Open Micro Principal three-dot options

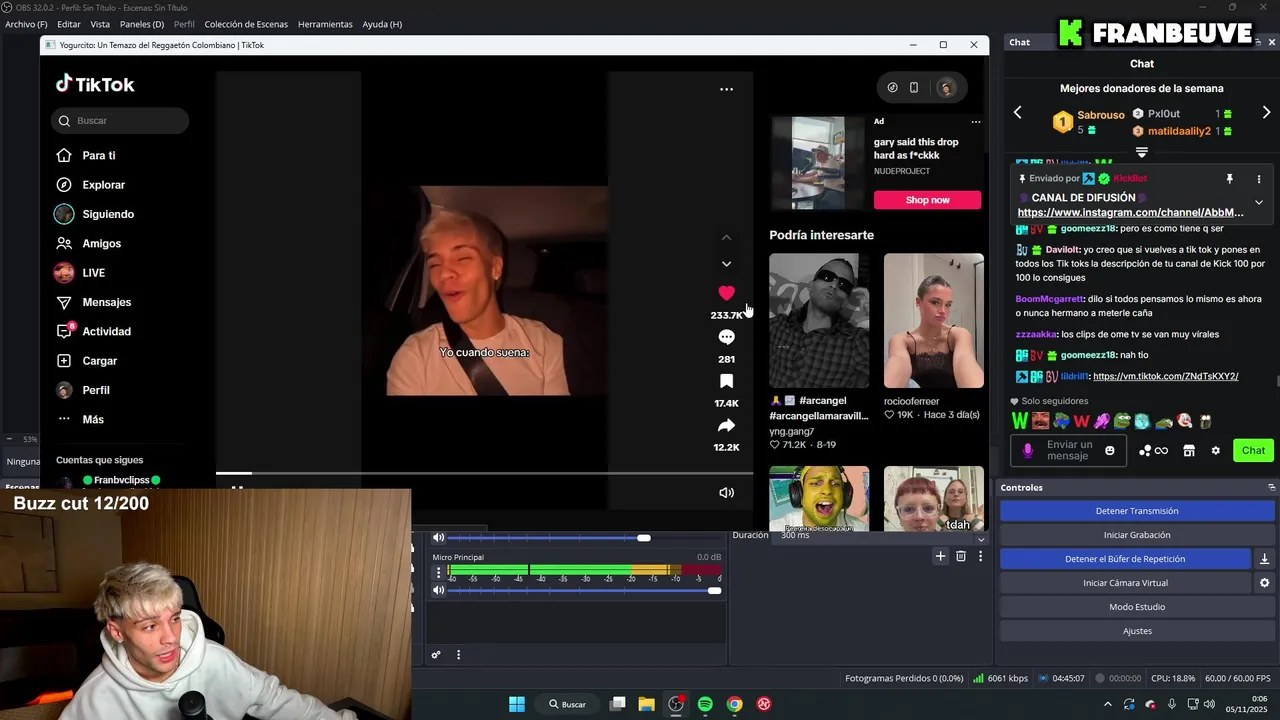[438, 573]
